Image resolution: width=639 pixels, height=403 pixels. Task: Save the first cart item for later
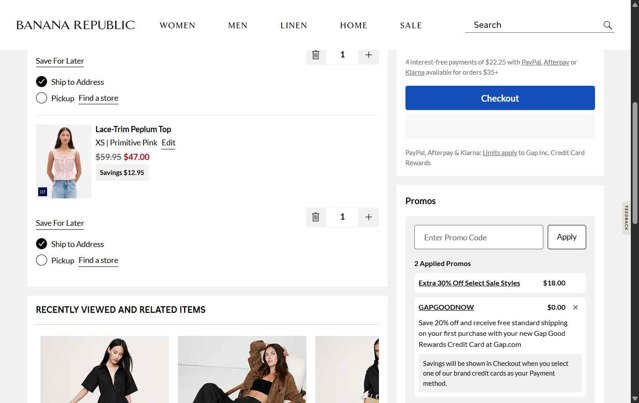[59, 61]
